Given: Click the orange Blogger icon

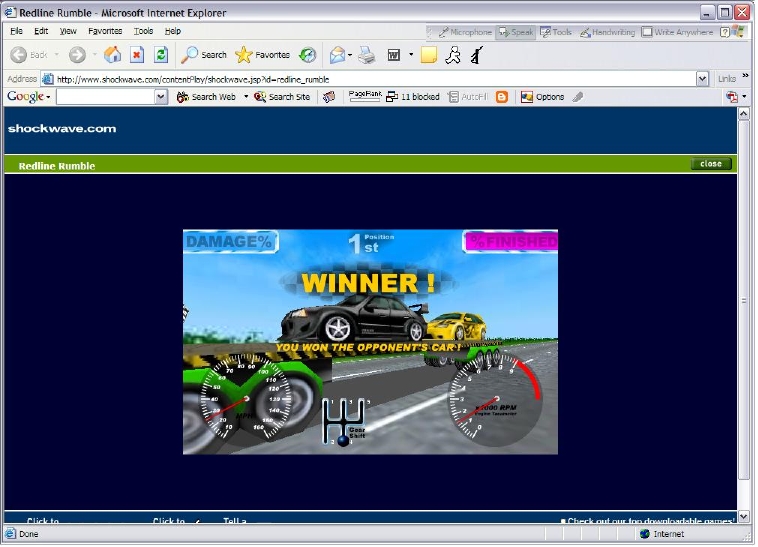Looking at the screenshot, I should click(502, 97).
